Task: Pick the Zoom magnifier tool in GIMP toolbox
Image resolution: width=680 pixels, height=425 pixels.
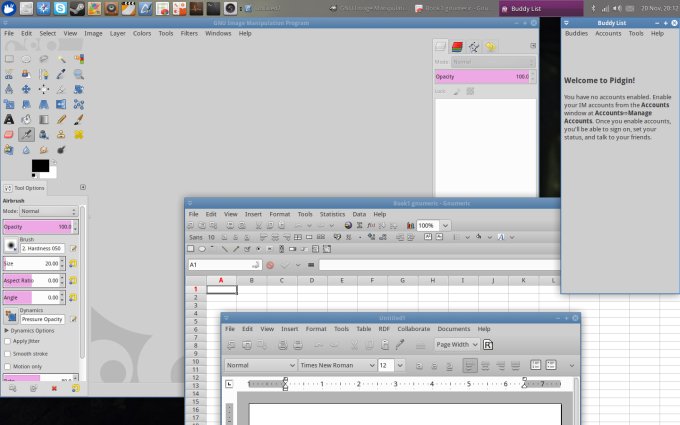Action: [78, 74]
